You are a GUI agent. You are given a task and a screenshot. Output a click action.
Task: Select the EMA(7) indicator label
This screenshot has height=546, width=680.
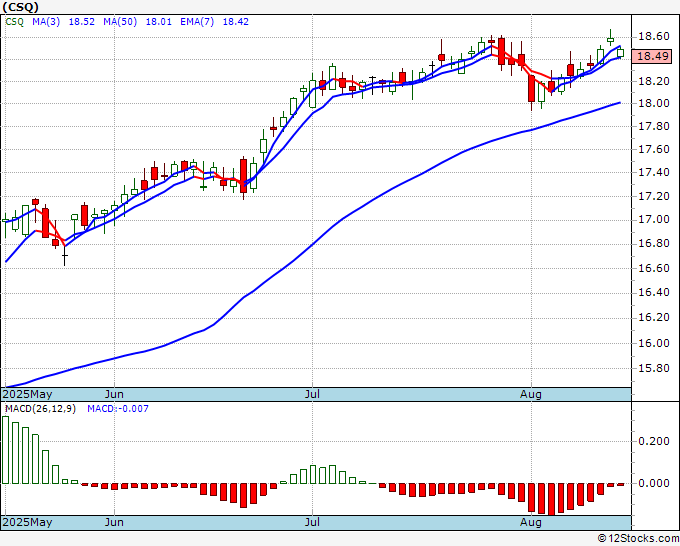point(197,22)
